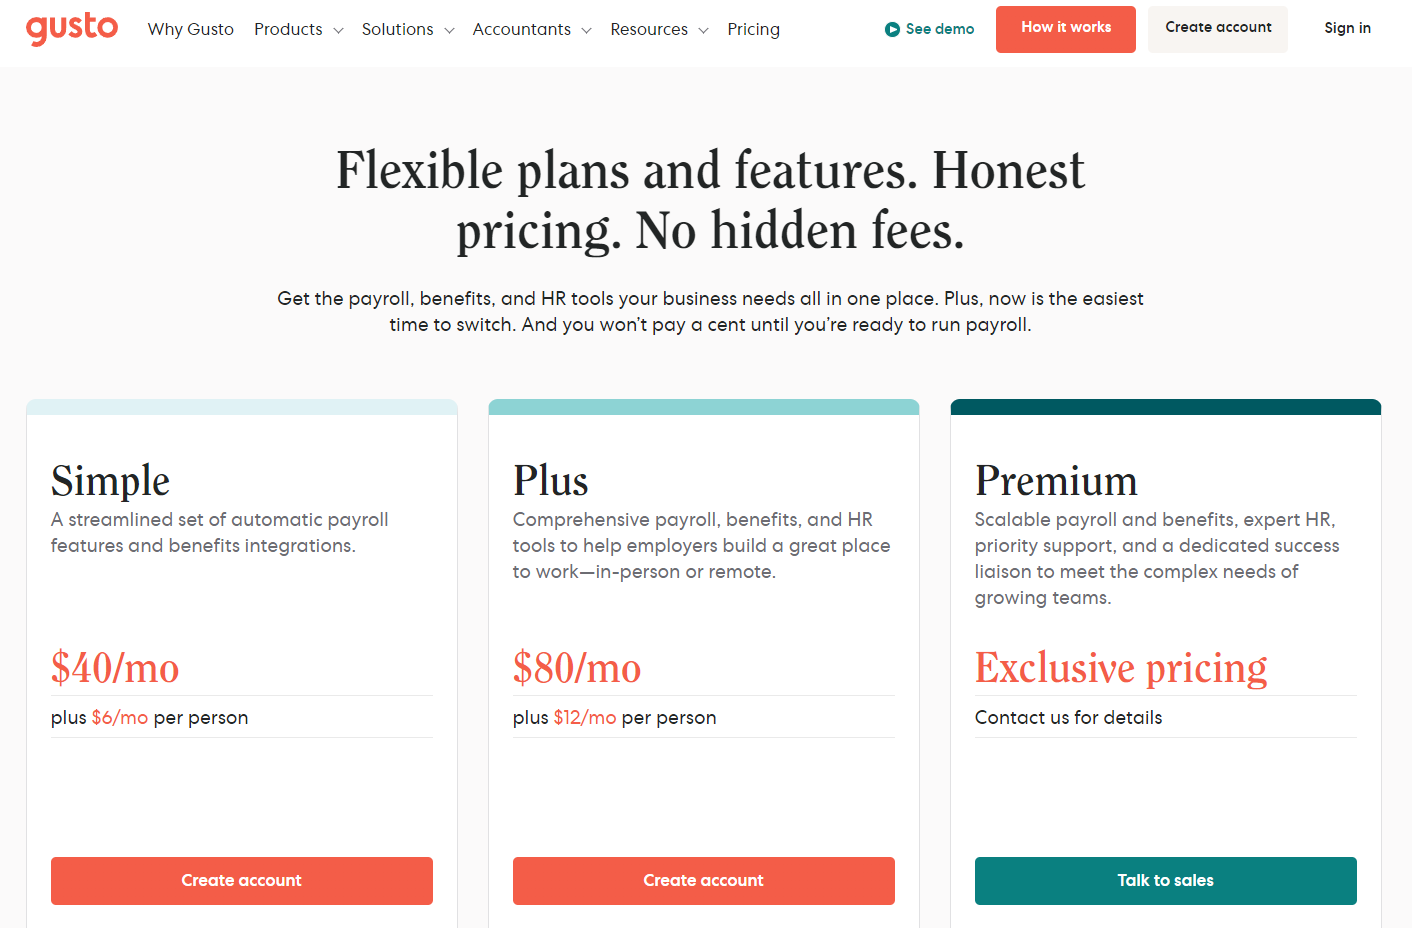Click the Gusto logo
Screen dimensions: 1412x928
pyautogui.click(x=71, y=28)
